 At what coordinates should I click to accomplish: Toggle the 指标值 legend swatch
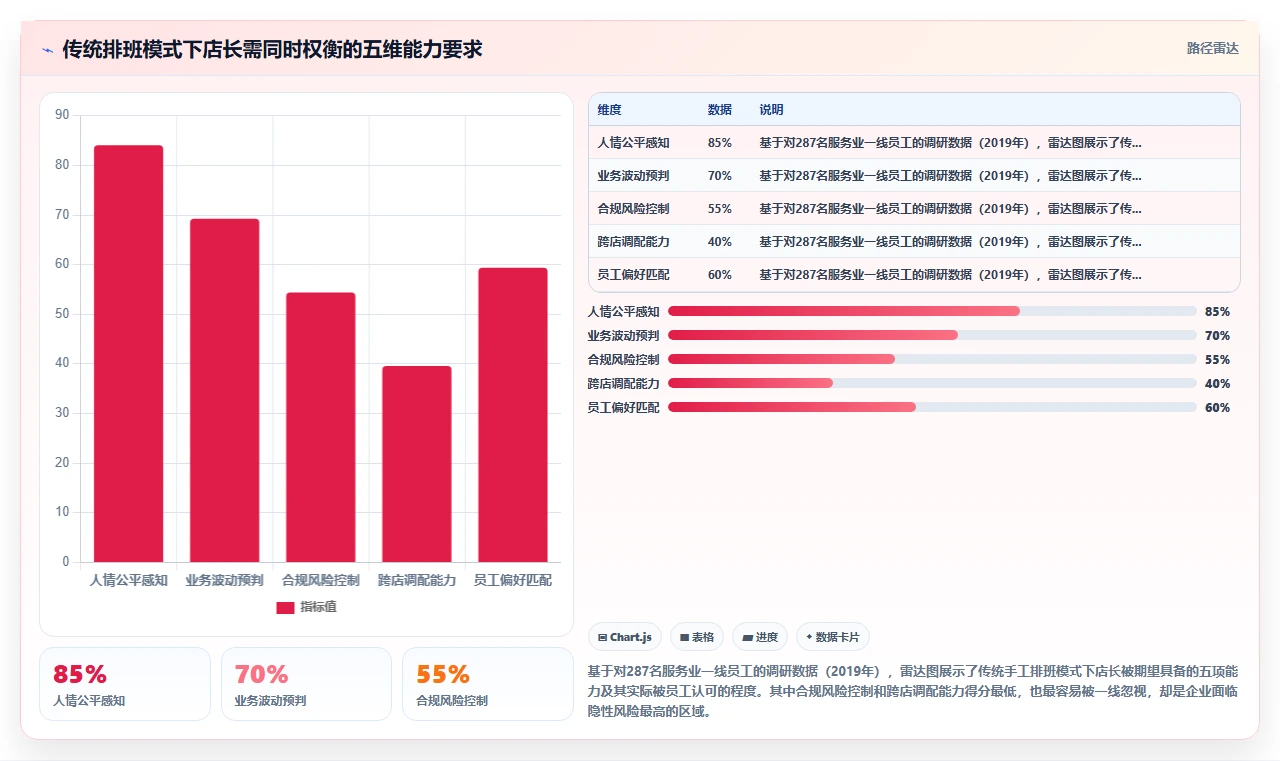click(x=285, y=607)
